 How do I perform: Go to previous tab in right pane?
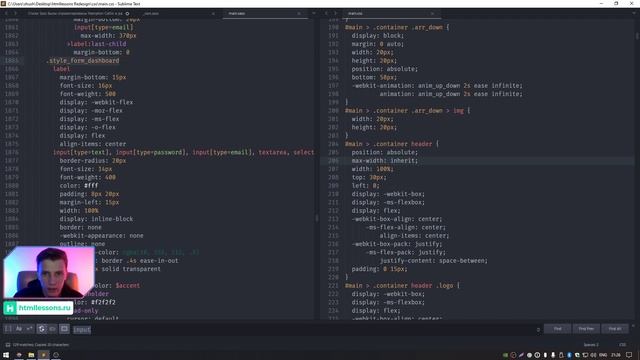(326, 13)
